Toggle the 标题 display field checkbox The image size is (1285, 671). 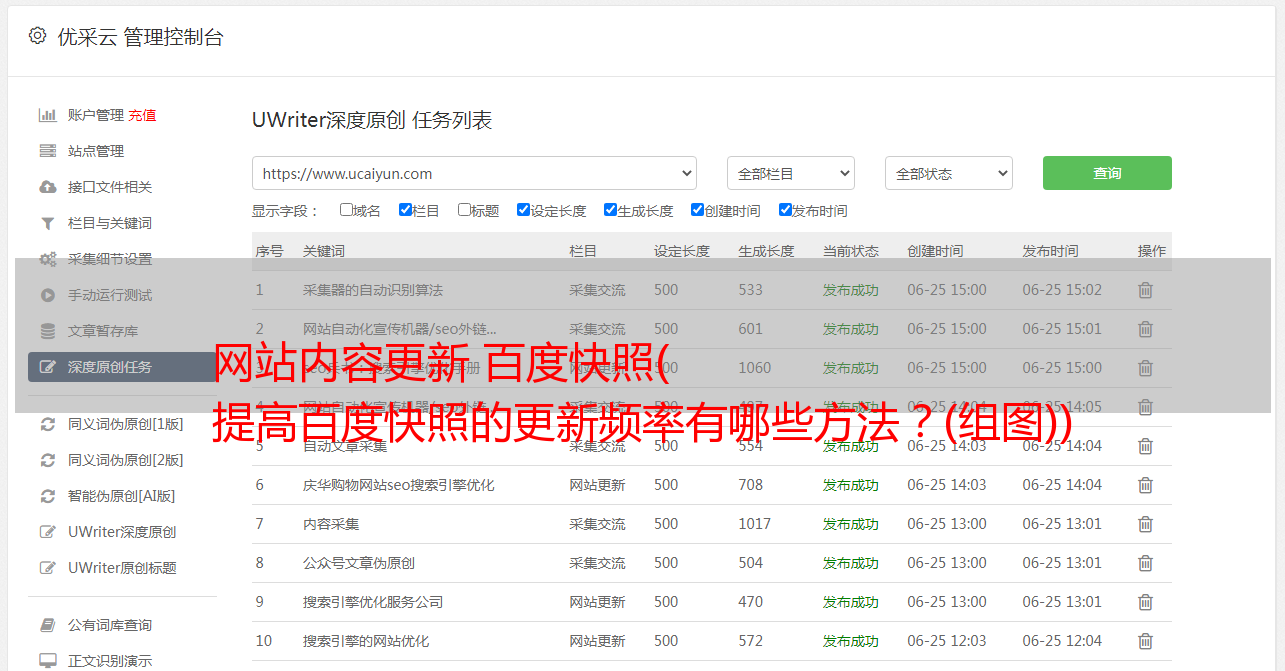tap(464, 210)
